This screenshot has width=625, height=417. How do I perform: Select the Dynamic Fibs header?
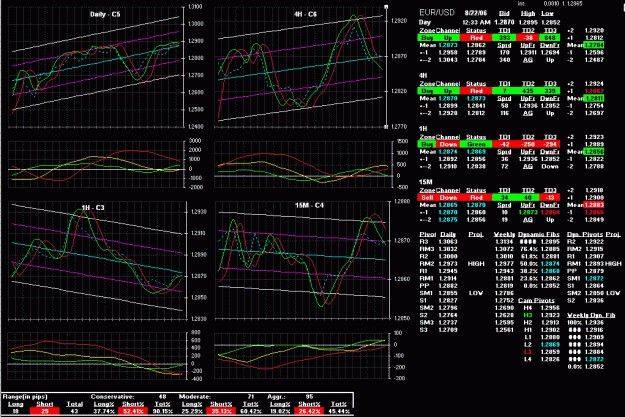pyautogui.click(x=539, y=234)
